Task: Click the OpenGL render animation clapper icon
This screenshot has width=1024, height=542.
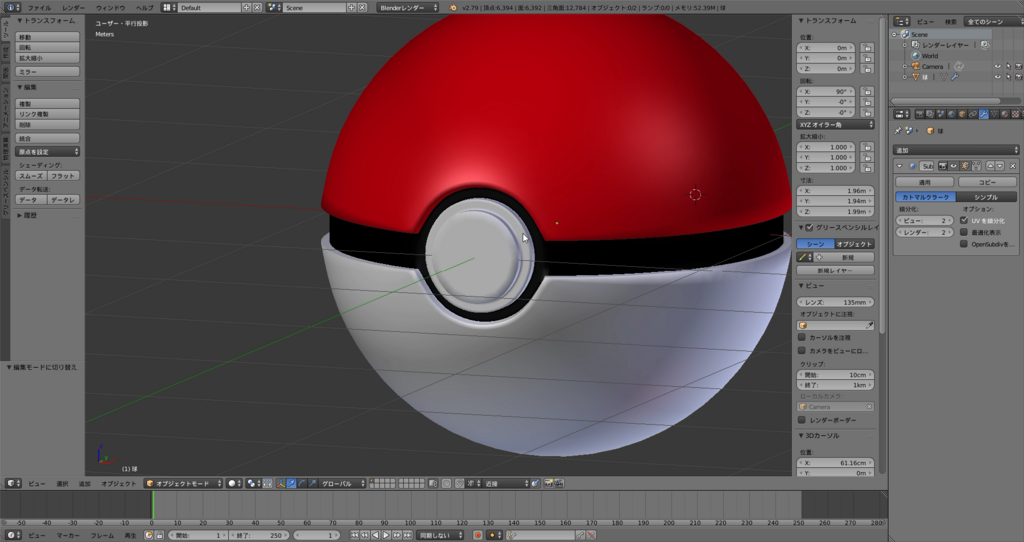Action: coord(558,484)
